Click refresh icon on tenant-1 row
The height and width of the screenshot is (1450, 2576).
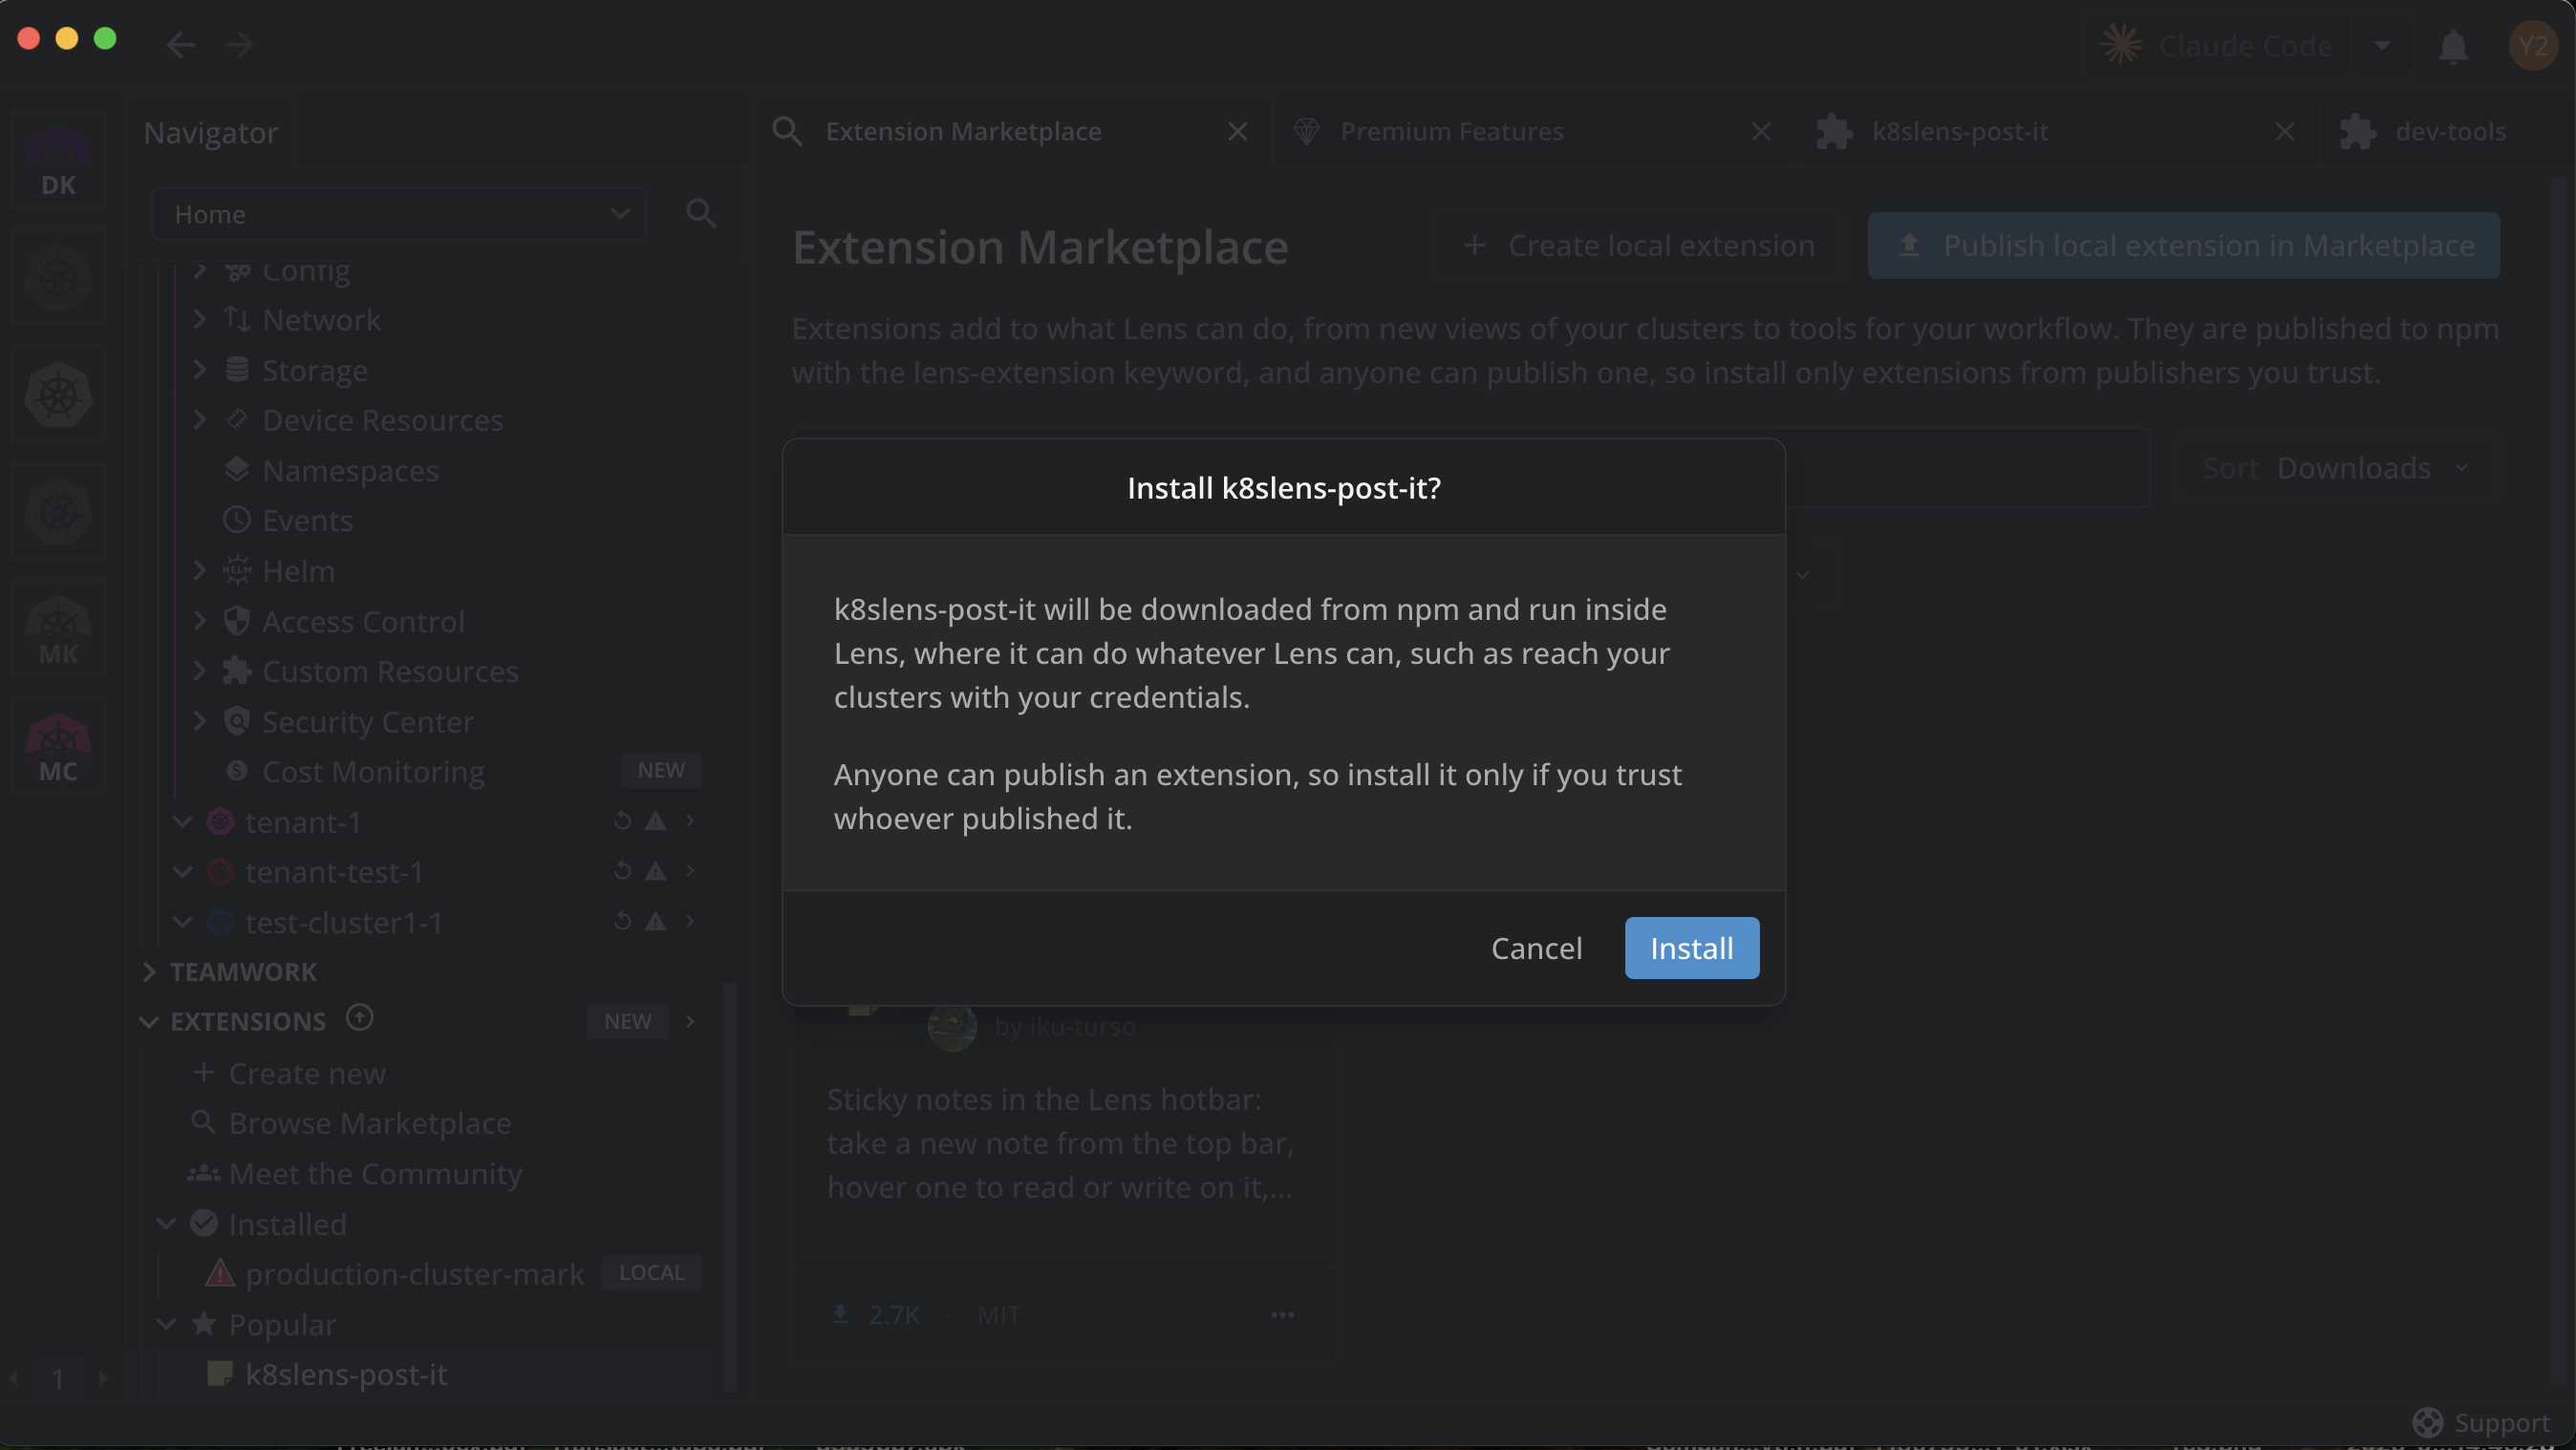[x=622, y=821]
